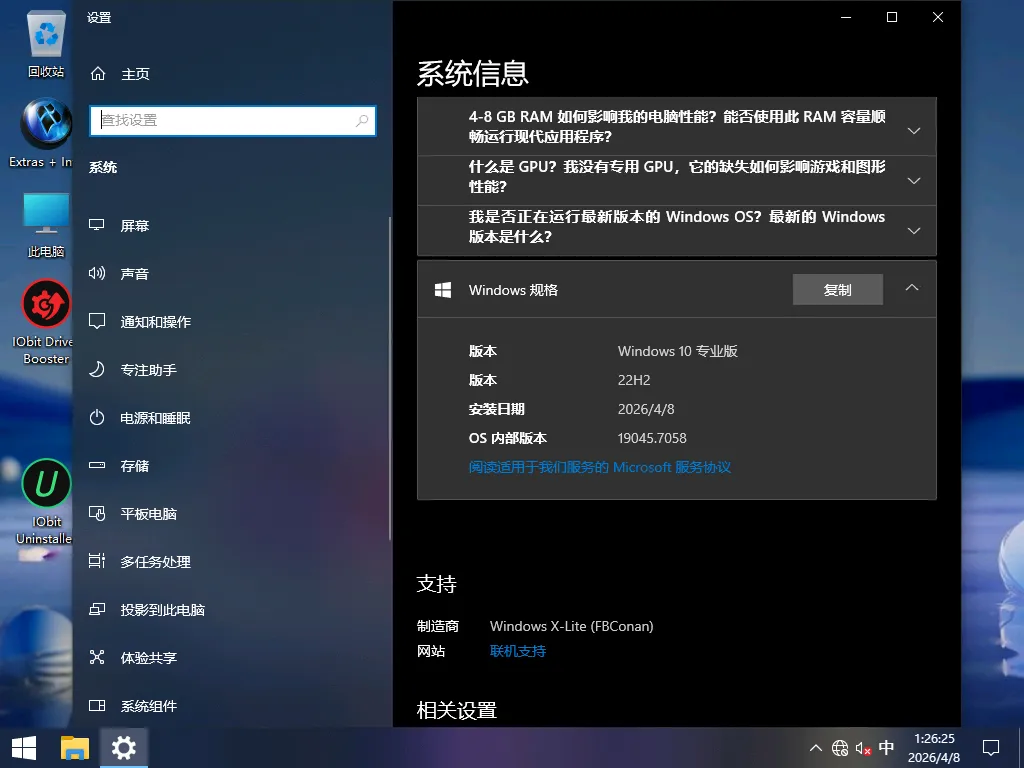
Task: Select the 声音 sound speaker icon
Action: tap(97, 274)
